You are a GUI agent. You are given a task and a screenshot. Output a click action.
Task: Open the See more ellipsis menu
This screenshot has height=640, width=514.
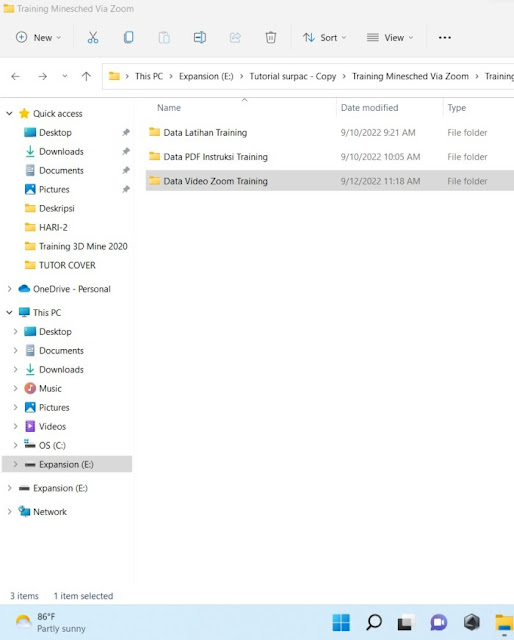point(445,38)
